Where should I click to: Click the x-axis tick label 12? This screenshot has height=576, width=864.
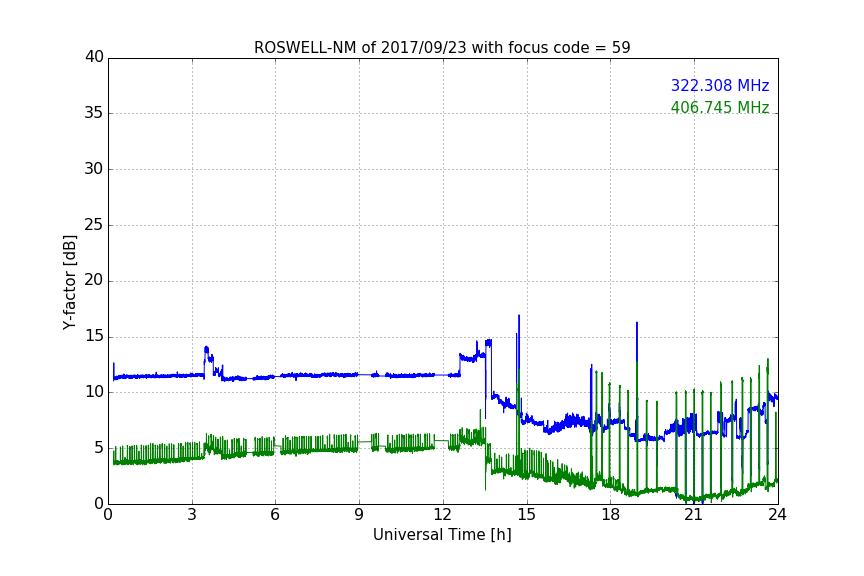point(443,515)
